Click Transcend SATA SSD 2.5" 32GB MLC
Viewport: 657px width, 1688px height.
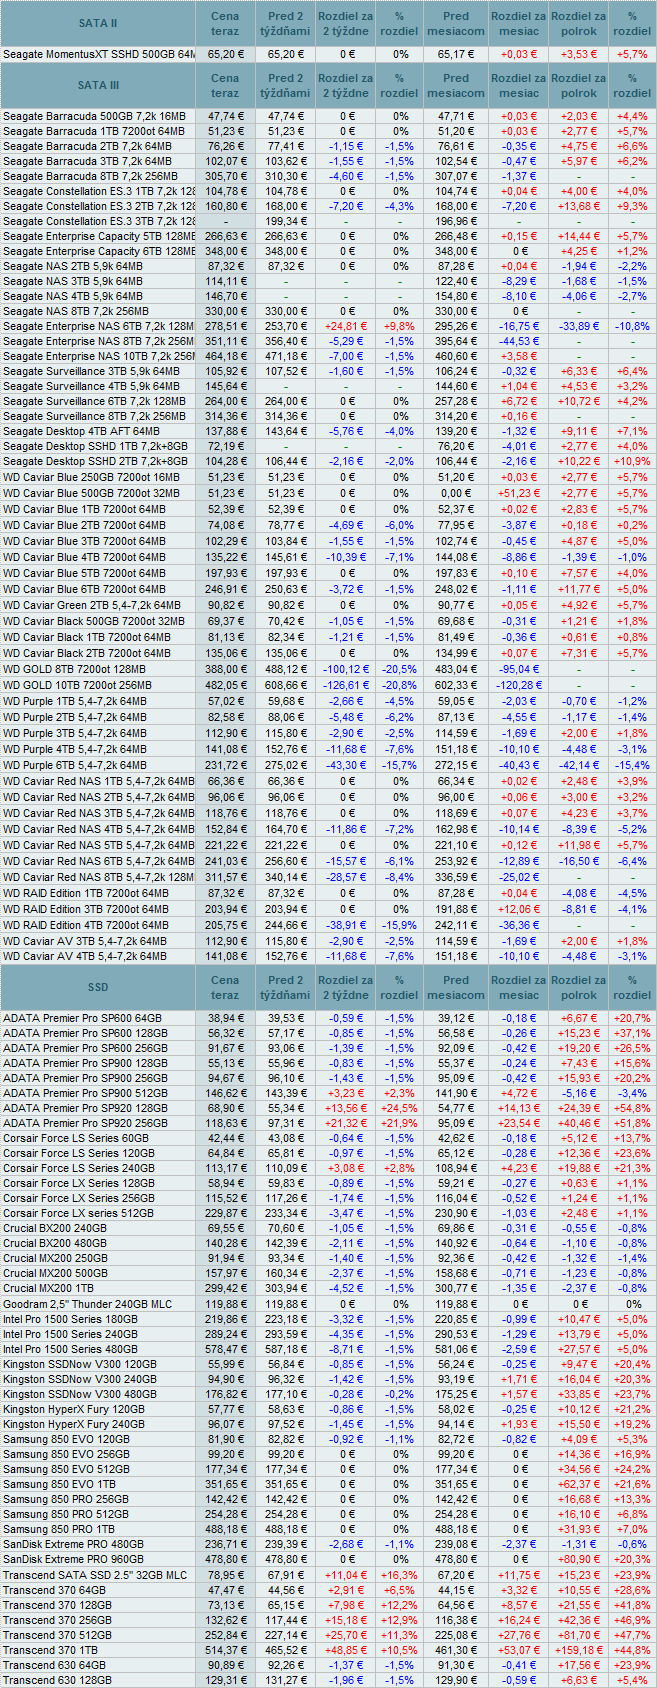(x=94, y=1575)
